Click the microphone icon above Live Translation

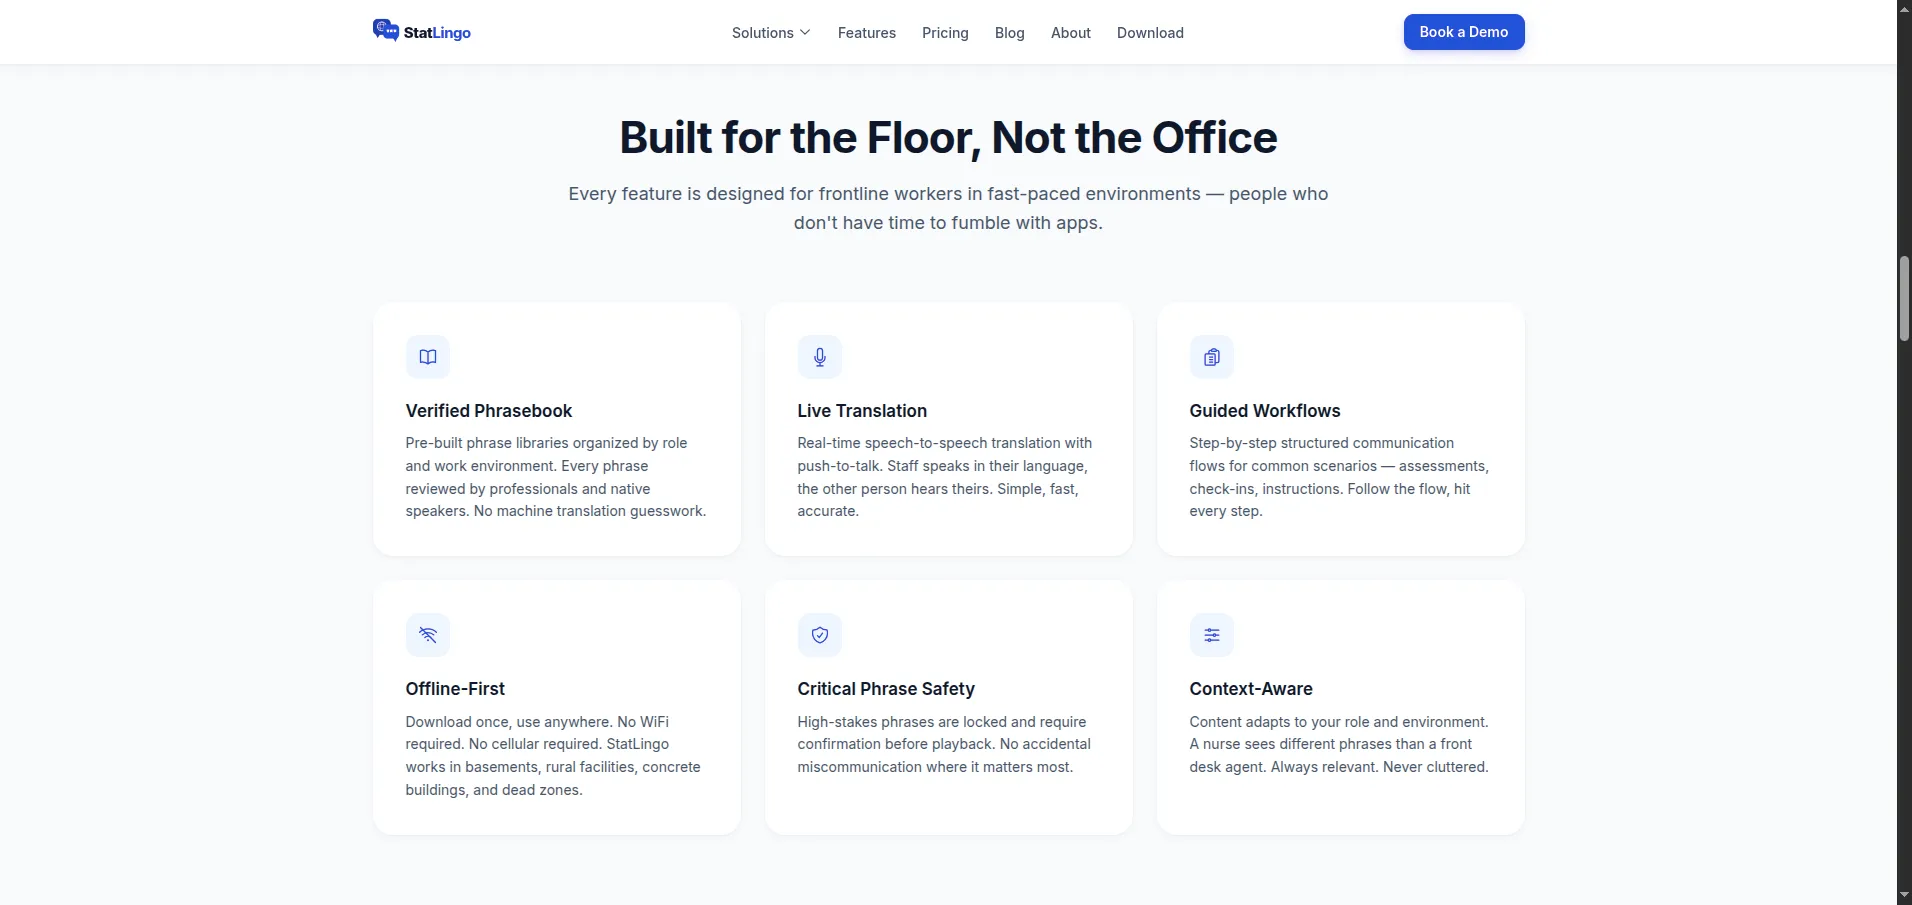coord(819,357)
